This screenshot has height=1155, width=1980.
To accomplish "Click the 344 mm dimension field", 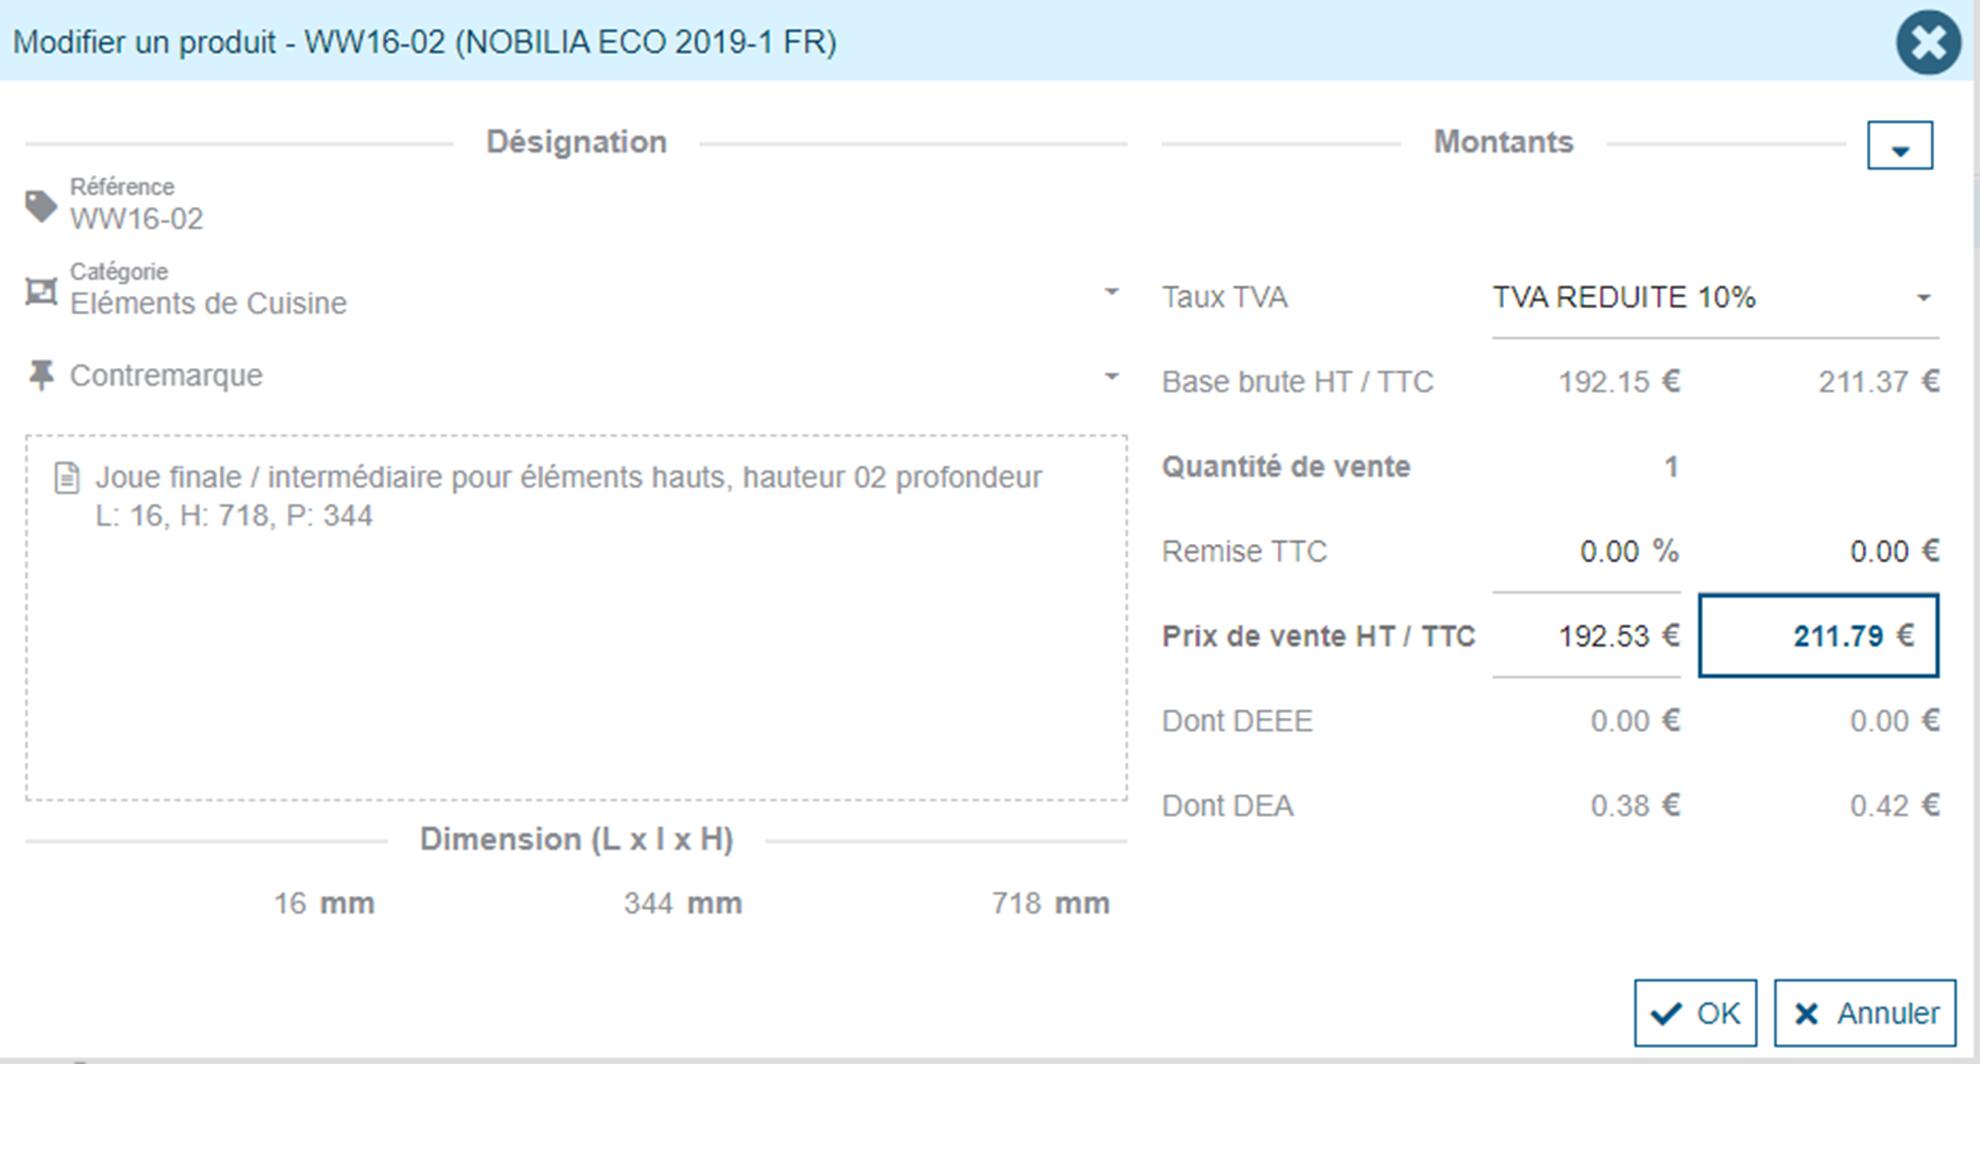I will click(x=648, y=904).
